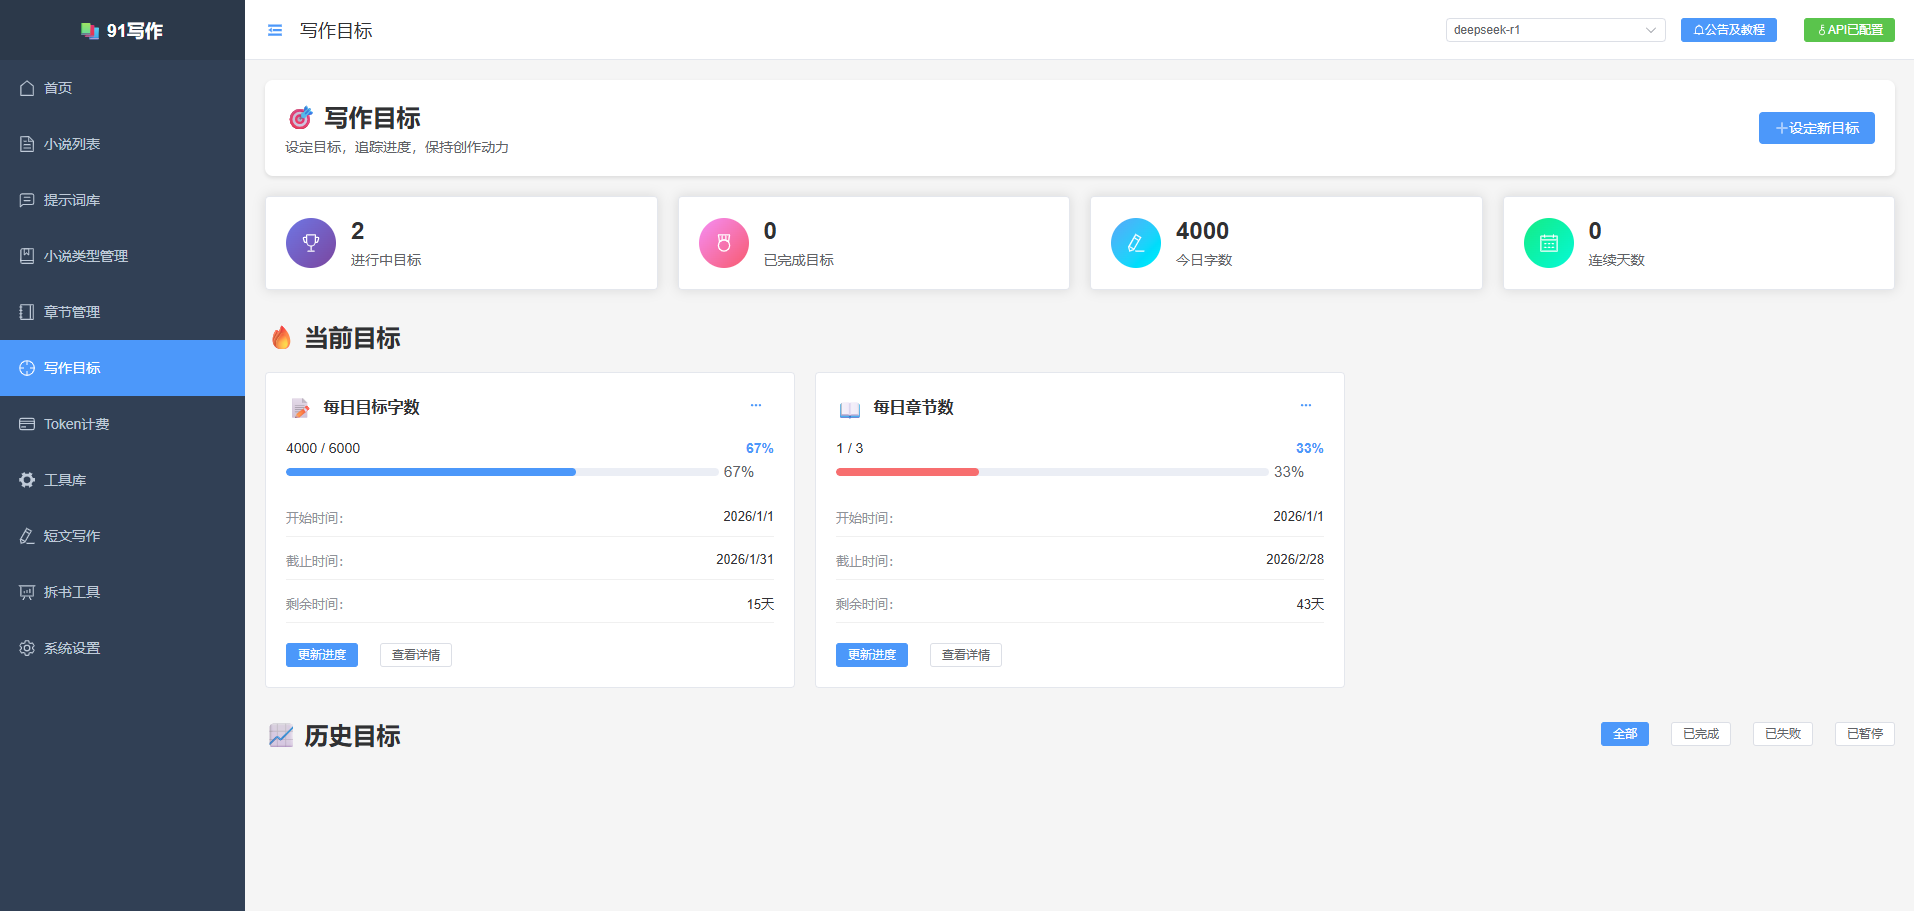The width and height of the screenshot is (1914, 911).
Task: Open the deepseek-r1 model dropdown
Action: tap(1555, 30)
